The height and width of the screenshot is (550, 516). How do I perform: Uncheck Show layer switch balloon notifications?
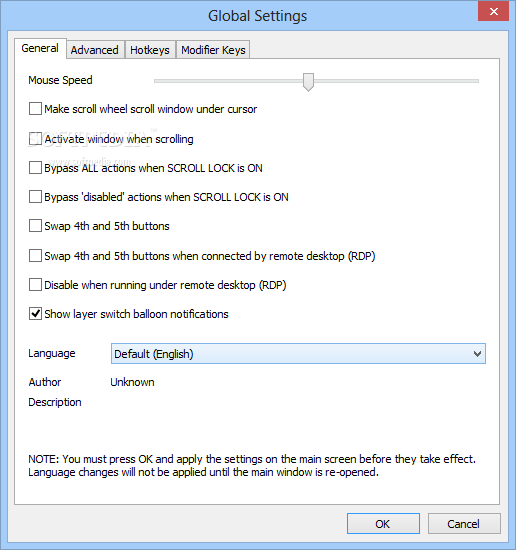tap(35, 314)
